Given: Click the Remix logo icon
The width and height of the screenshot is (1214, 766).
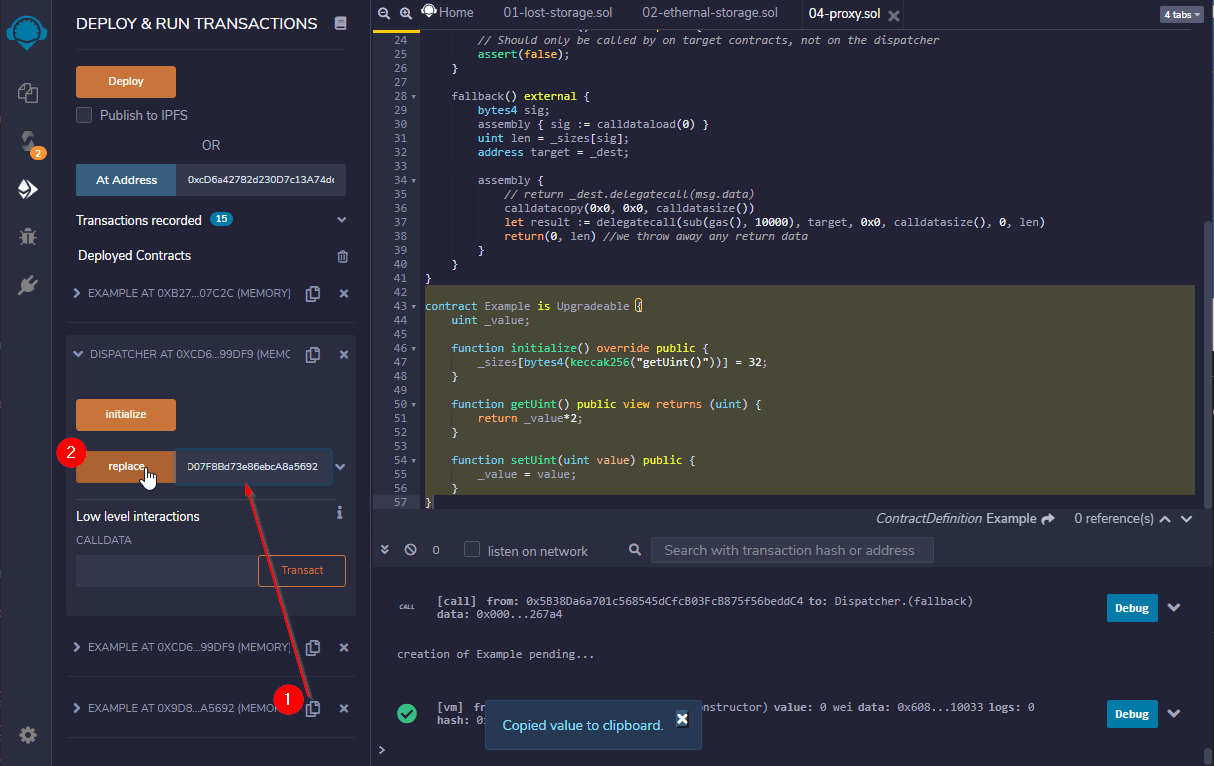Looking at the screenshot, I should coord(28,30).
